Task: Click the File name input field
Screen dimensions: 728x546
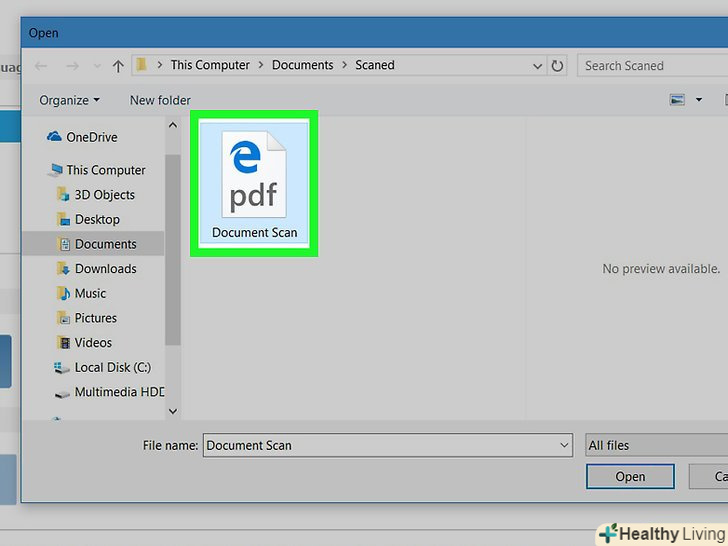Action: 388,445
